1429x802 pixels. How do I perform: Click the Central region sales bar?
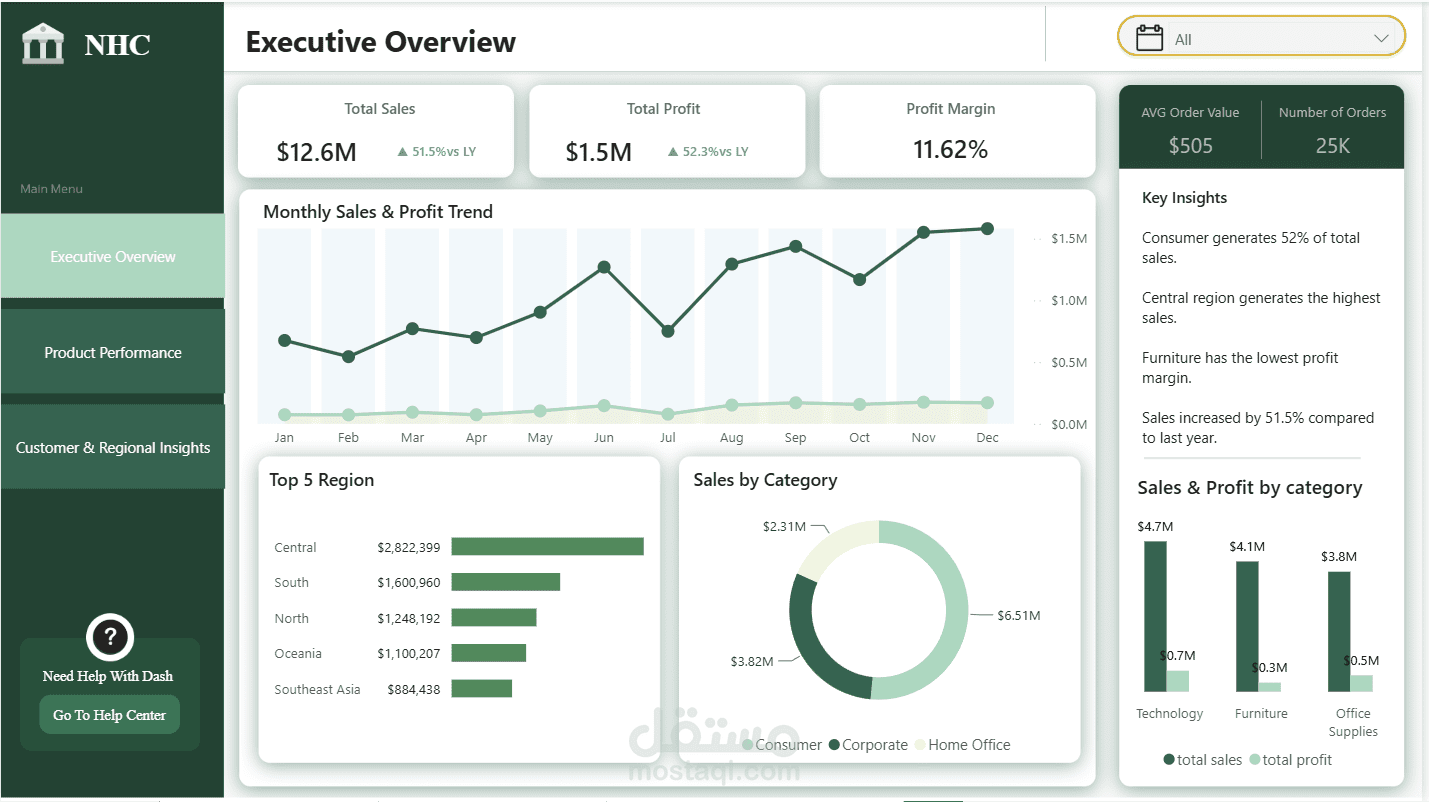click(547, 546)
